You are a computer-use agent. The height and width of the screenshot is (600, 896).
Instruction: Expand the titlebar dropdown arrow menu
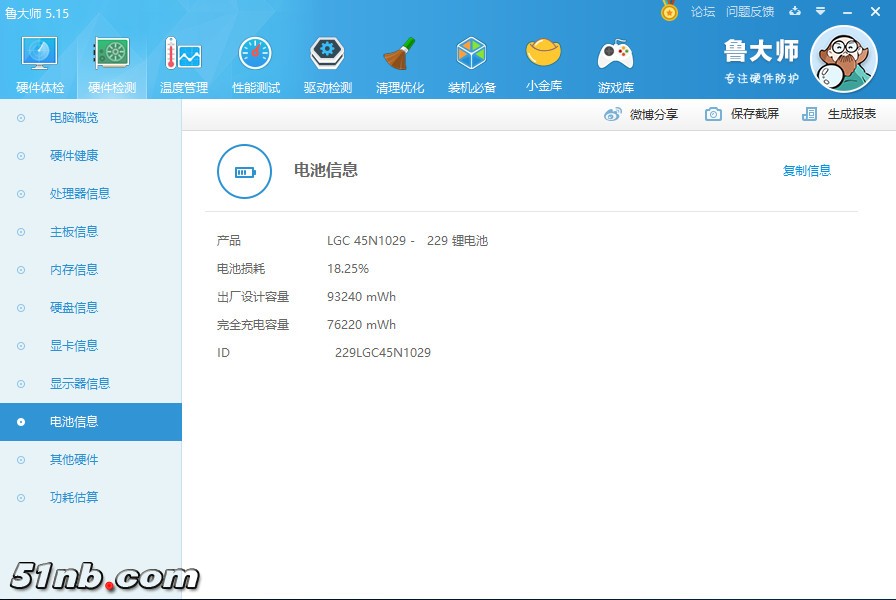(821, 11)
